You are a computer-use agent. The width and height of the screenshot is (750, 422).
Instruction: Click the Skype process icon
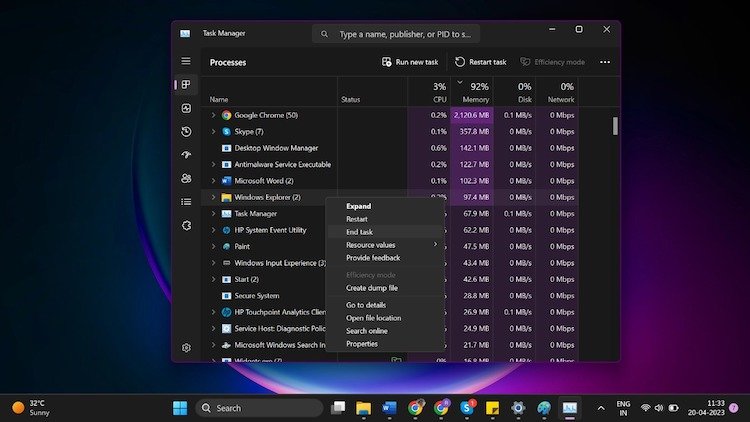pyautogui.click(x=226, y=132)
